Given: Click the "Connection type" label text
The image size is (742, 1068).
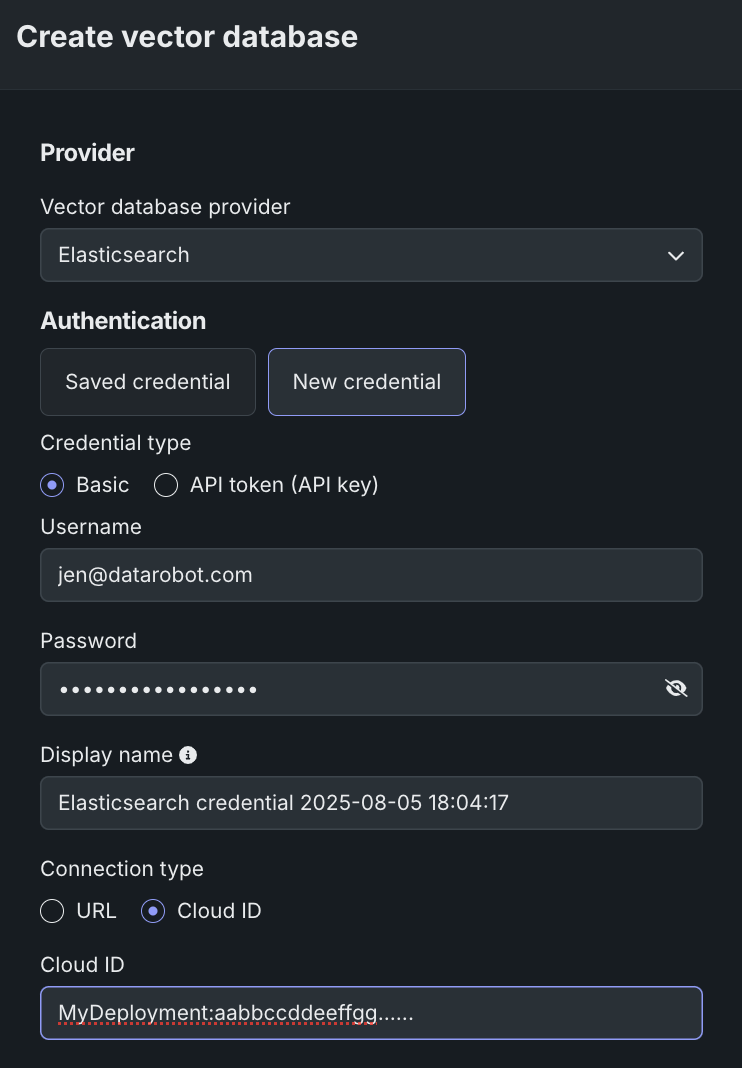Looking at the screenshot, I should coord(122,868).
